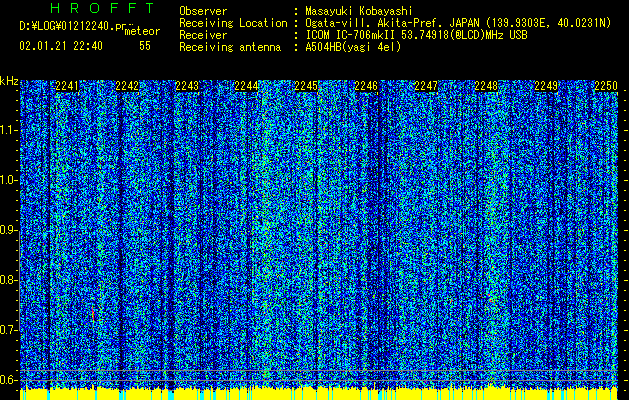This screenshot has width=629, height=400.
Task: Click the Receiver field label
Action: click(203, 35)
